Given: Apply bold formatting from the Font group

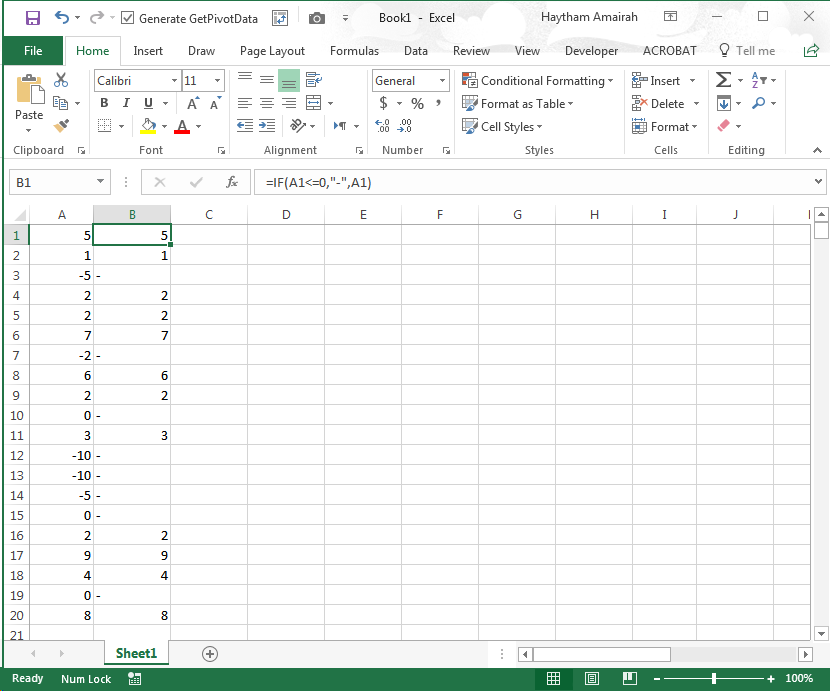Looking at the screenshot, I should pyautogui.click(x=103, y=103).
